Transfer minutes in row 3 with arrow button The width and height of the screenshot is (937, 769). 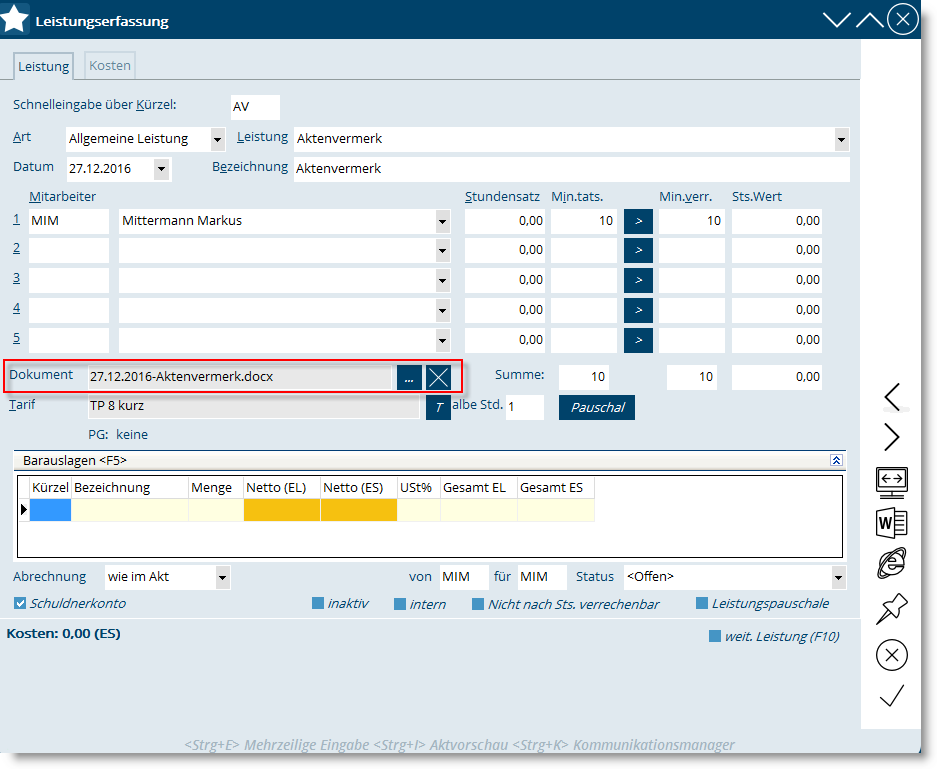pyautogui.click(x=638, y=280)
